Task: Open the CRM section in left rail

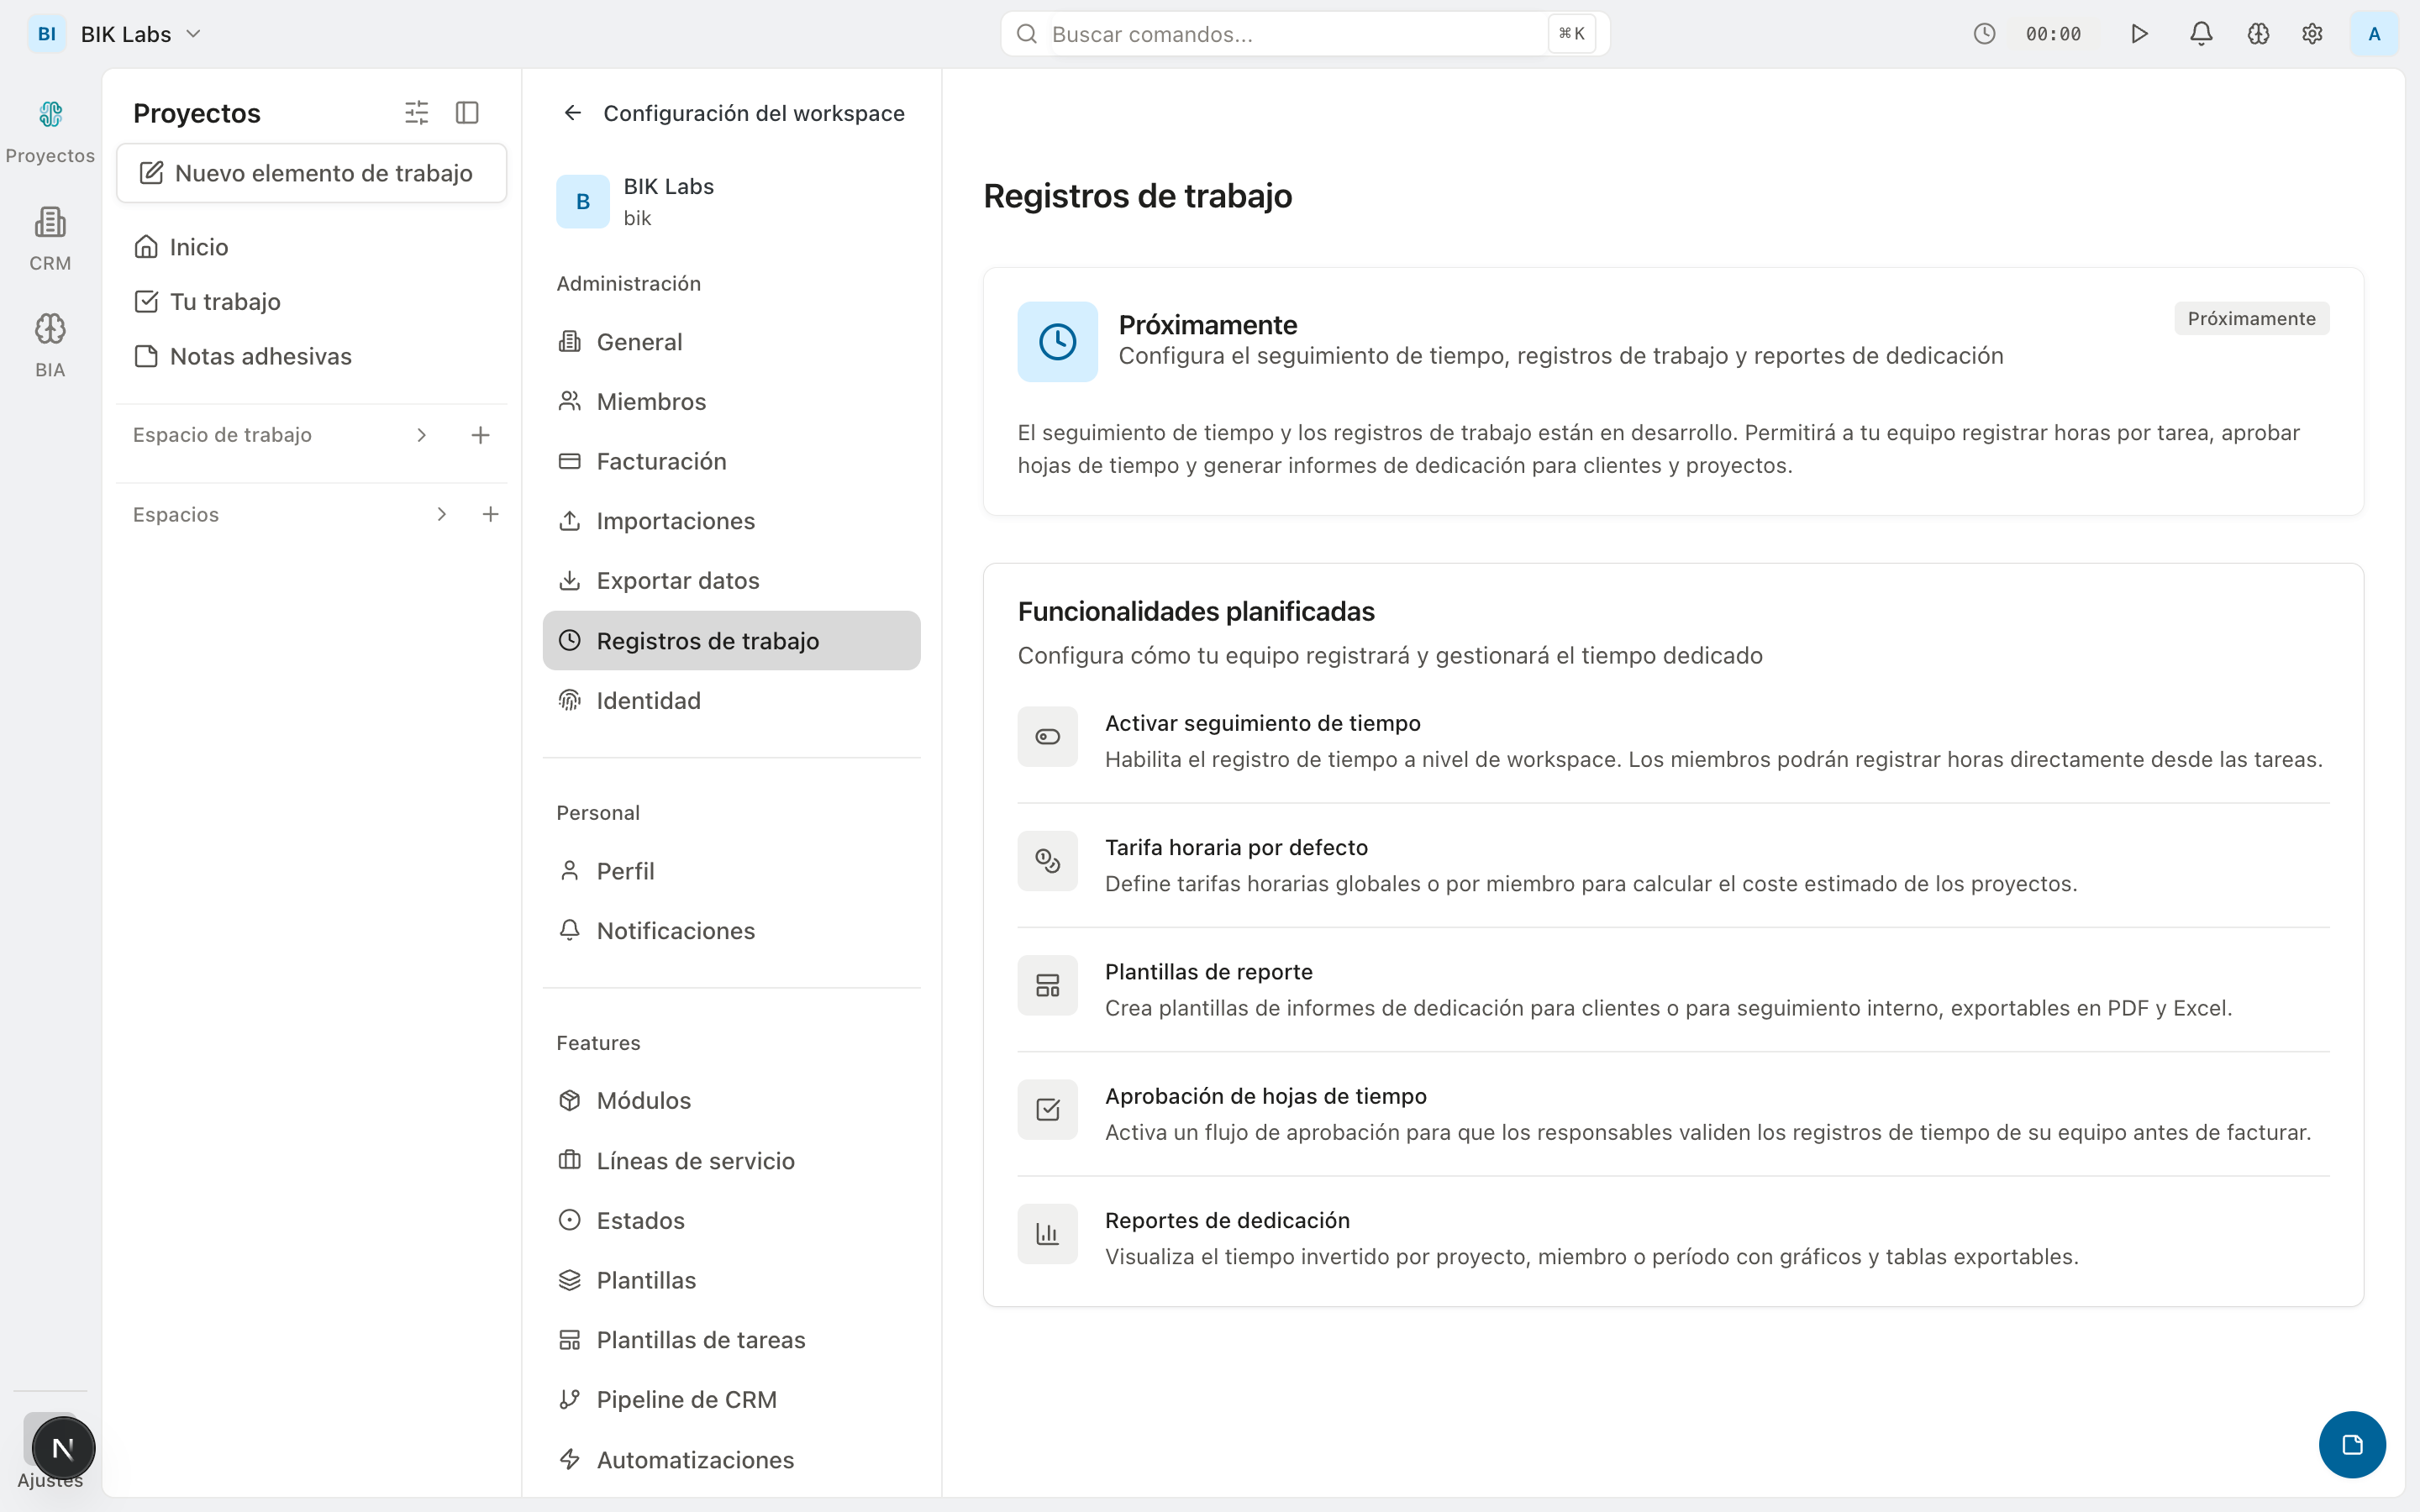Action: (50, 238)
